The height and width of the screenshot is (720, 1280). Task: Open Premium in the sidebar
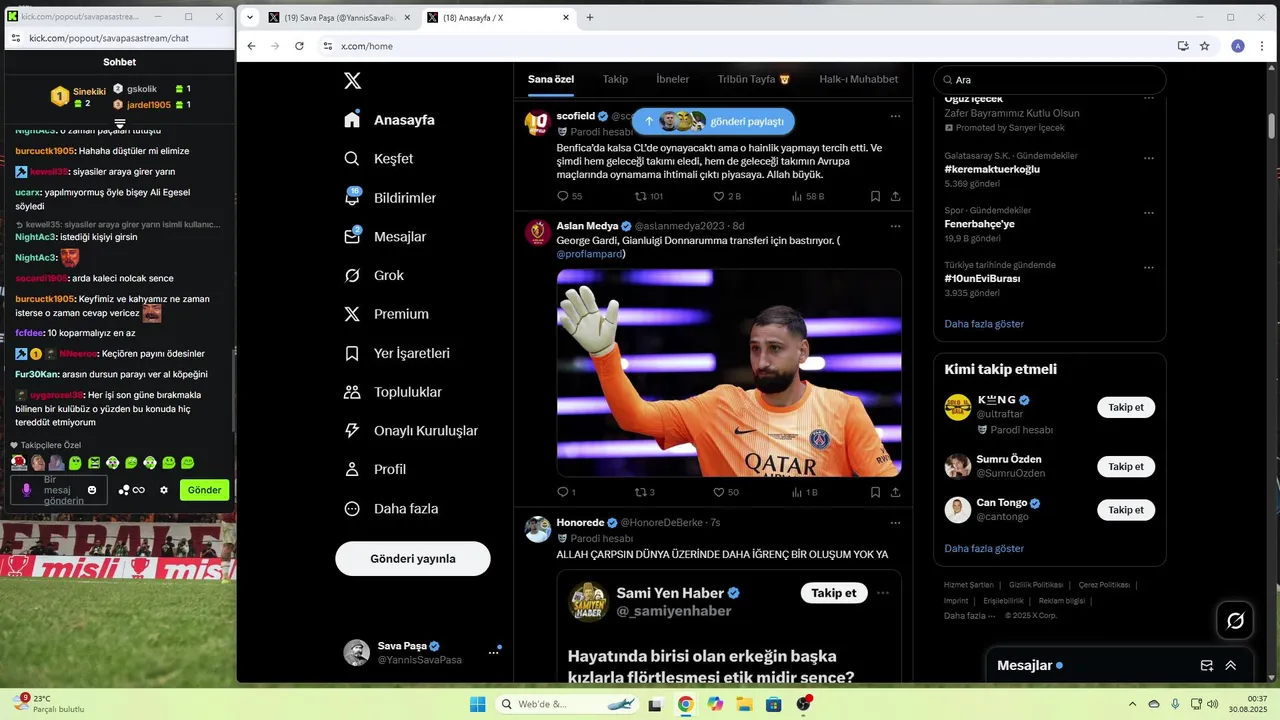tap(386, 314)
